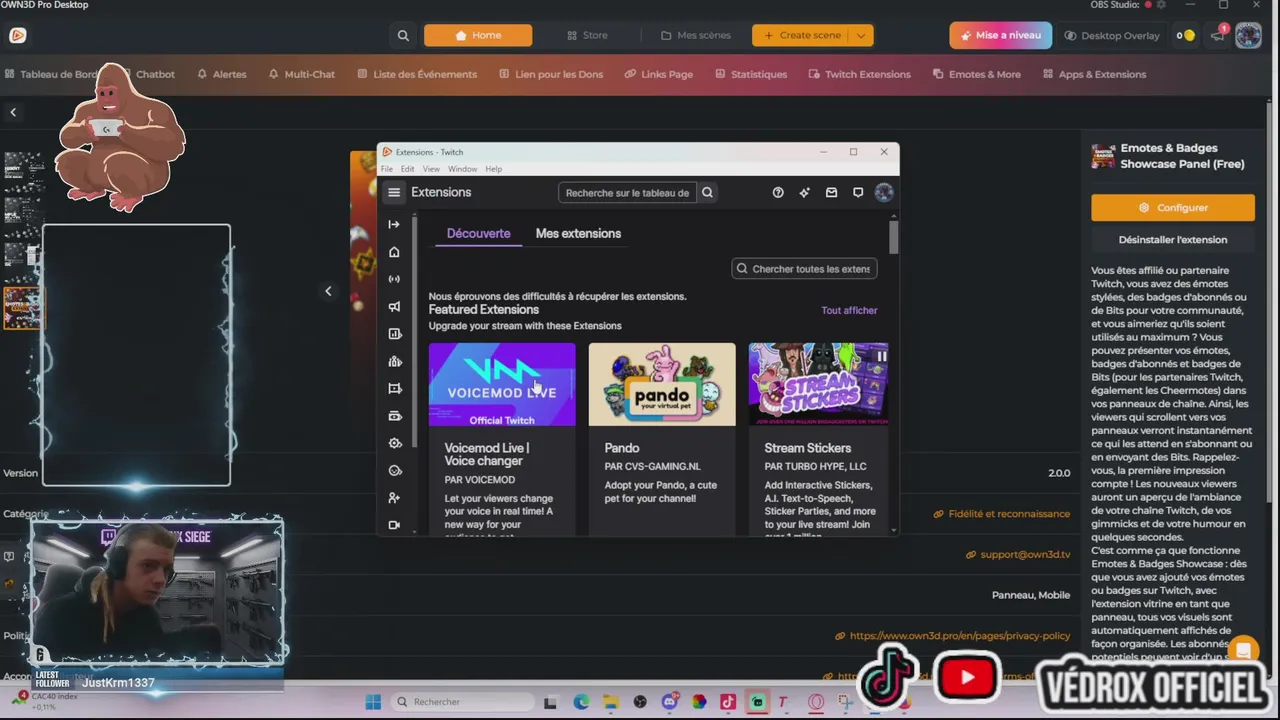Open the OWN3D profile avatar
Screen dimensions: 1280x720
point(1248,36)
